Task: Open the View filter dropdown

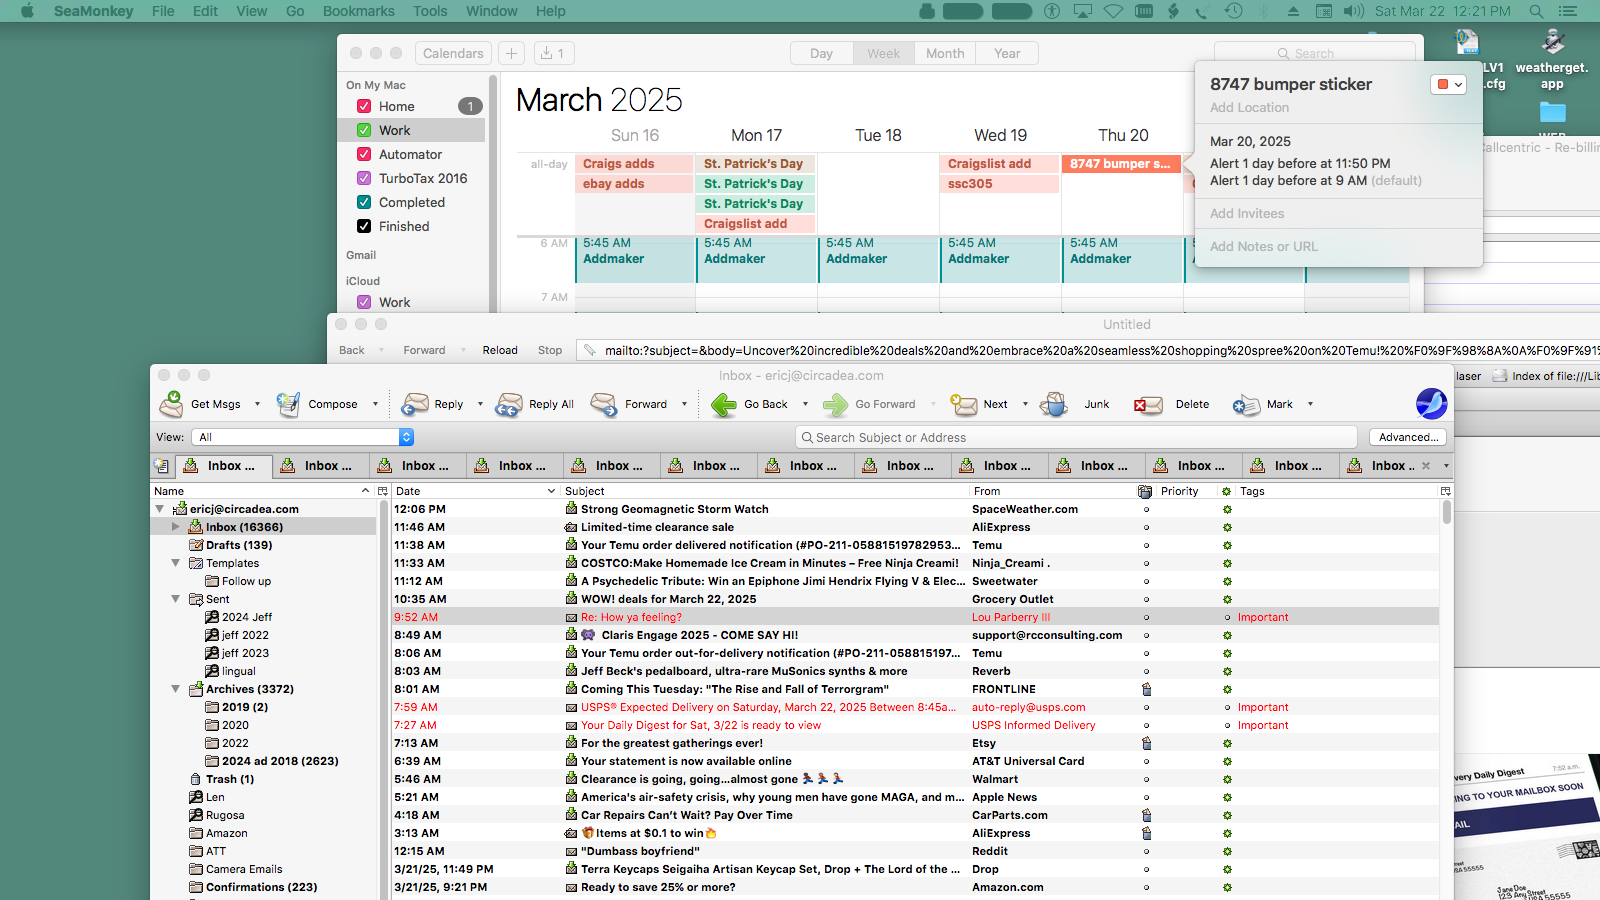Action: coord(406,437)
